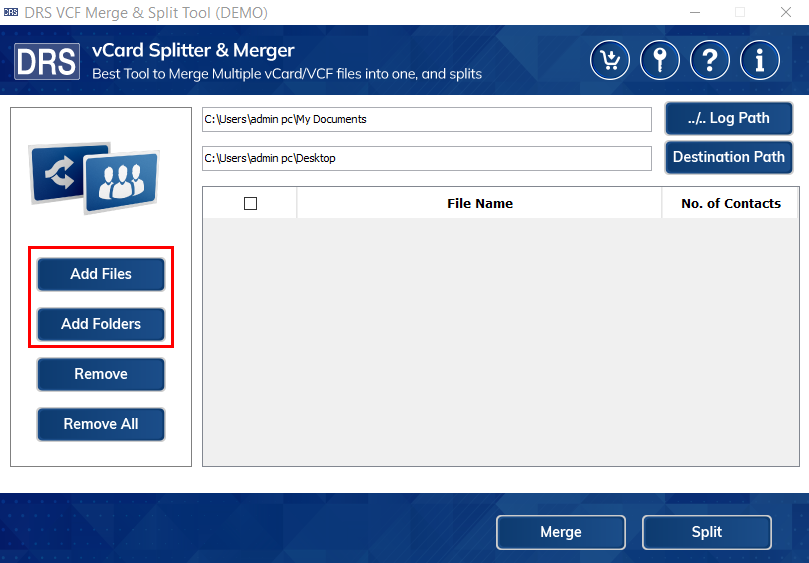Screen dimensions: 809x563
Task: Open help via question mark icon
Action: 710,60
